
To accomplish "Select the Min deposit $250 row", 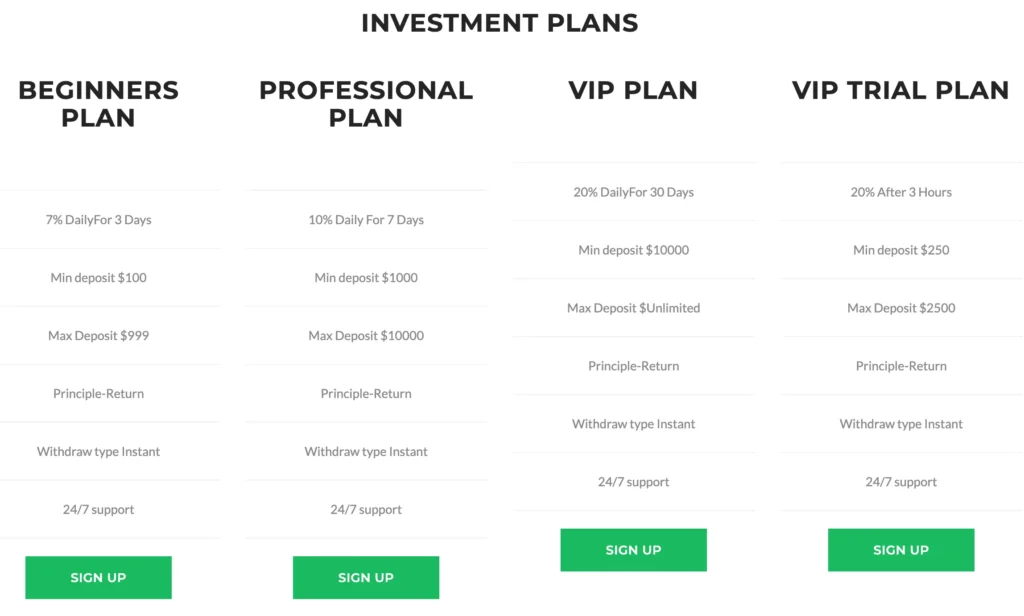I will (x=900, y=250).
